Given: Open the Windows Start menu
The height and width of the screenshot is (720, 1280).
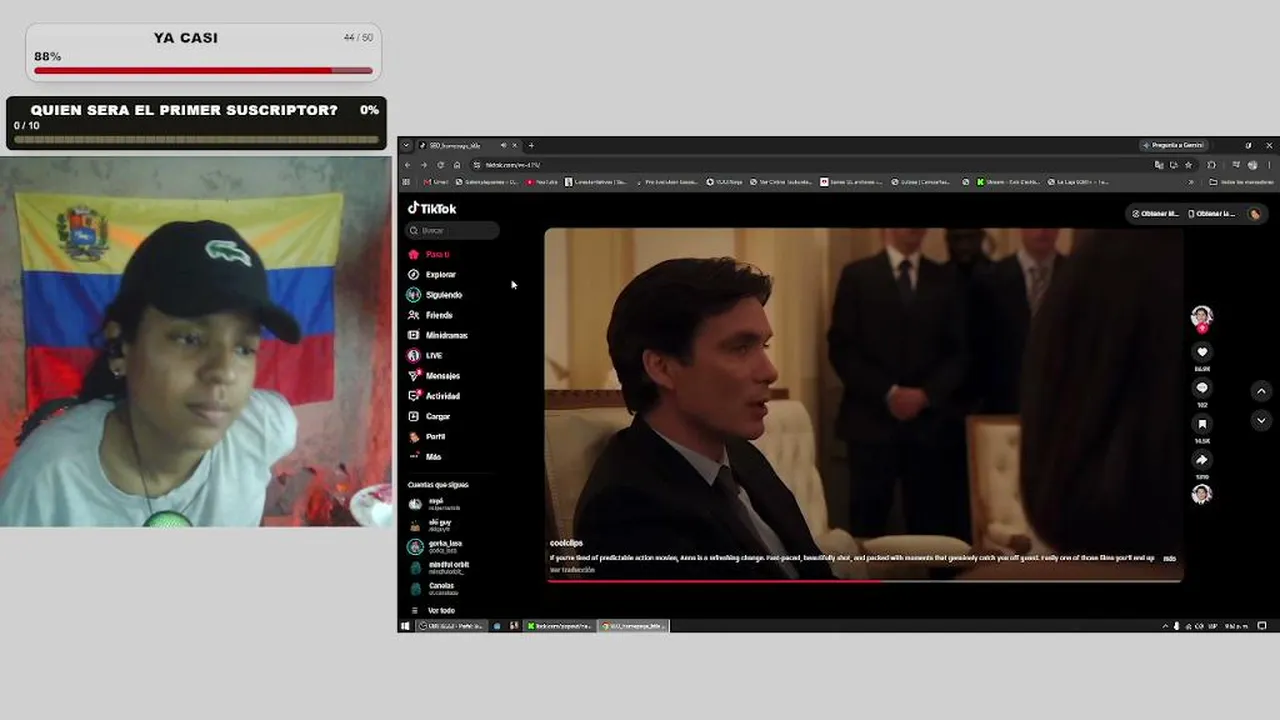Looking at the screenshot, I should pos(405,626).
